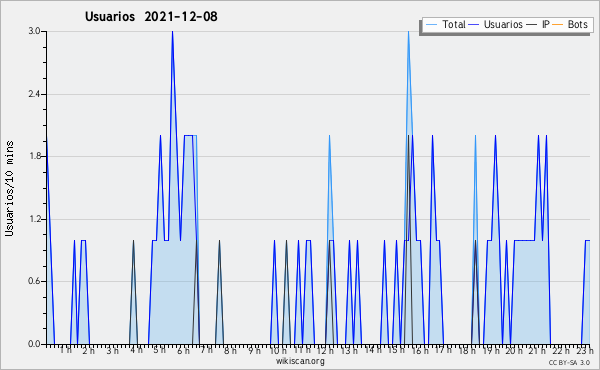Click the '22 h' x-axis label
The image size is (600, 370).
[562, 350]
